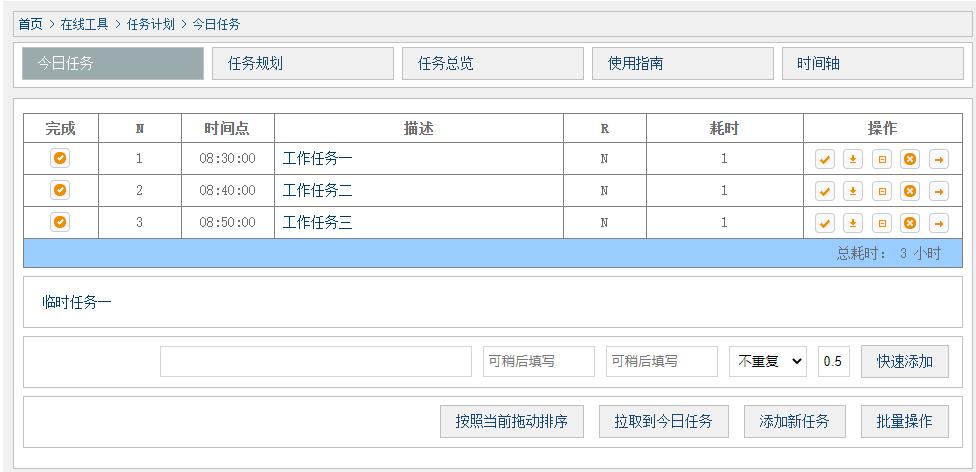Toggle 完成 checkbox for task 08:40:00
976x472 pixels.
(x=60, y=190)
